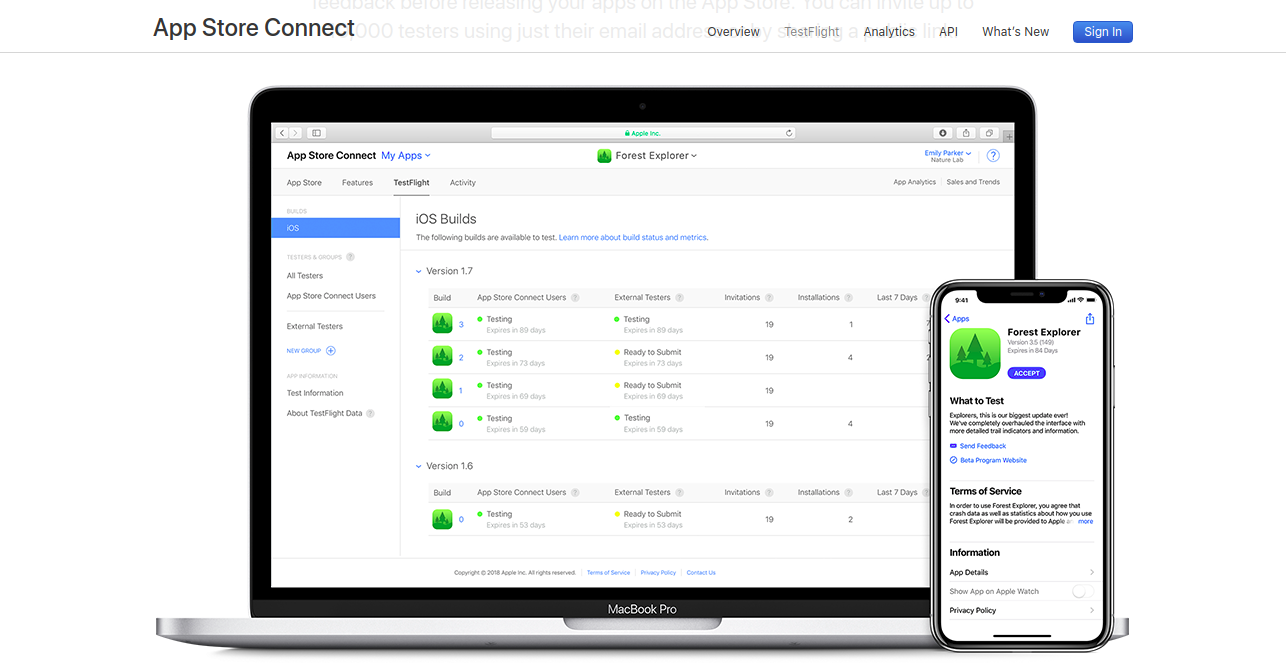Viewport: 1286px width, 672px height.
Task: Click Learn more about build status link
Action: click(633, 237)
